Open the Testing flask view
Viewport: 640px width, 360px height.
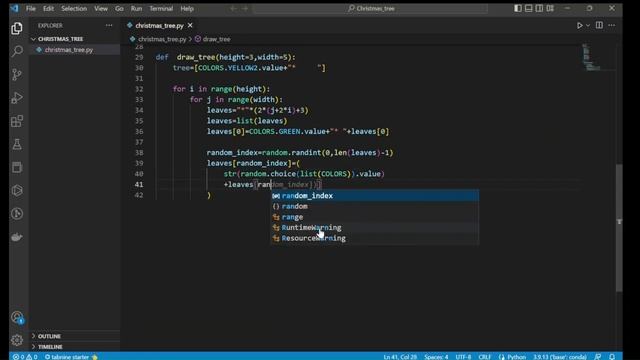17,144
